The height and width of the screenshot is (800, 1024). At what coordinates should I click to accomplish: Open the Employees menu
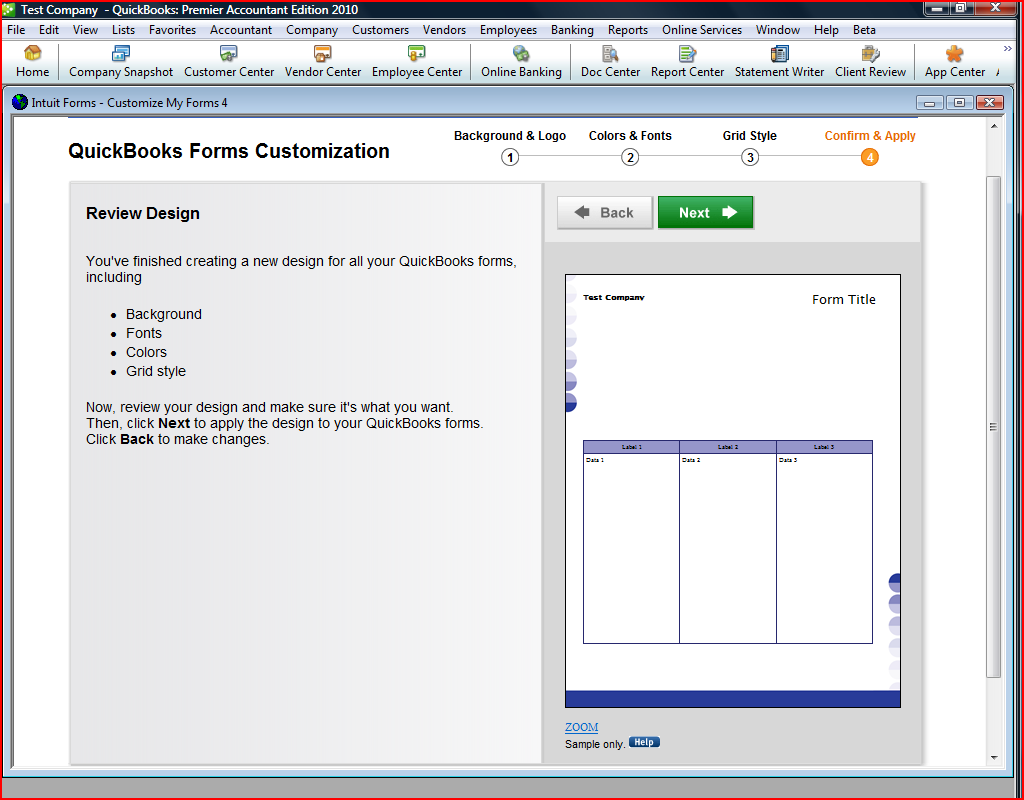(508, 30)
